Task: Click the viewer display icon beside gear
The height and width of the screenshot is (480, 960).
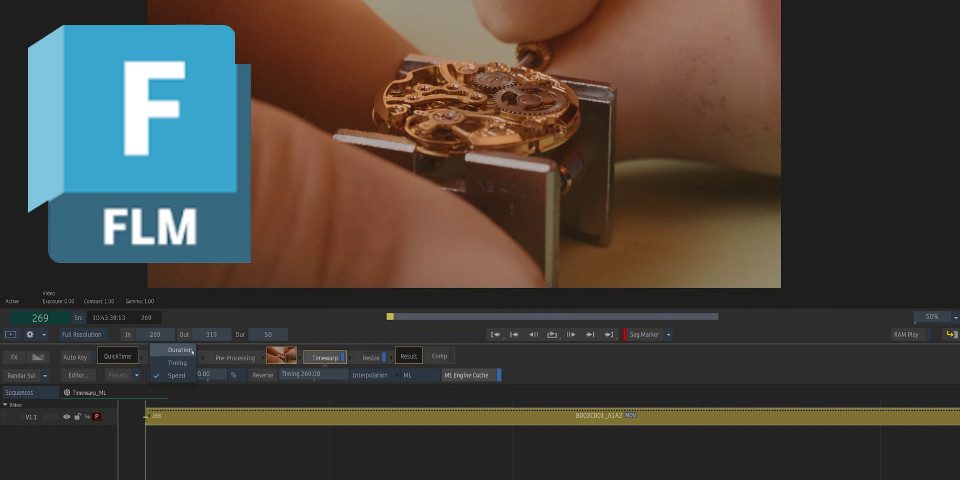Action: (x=10, y=335)
